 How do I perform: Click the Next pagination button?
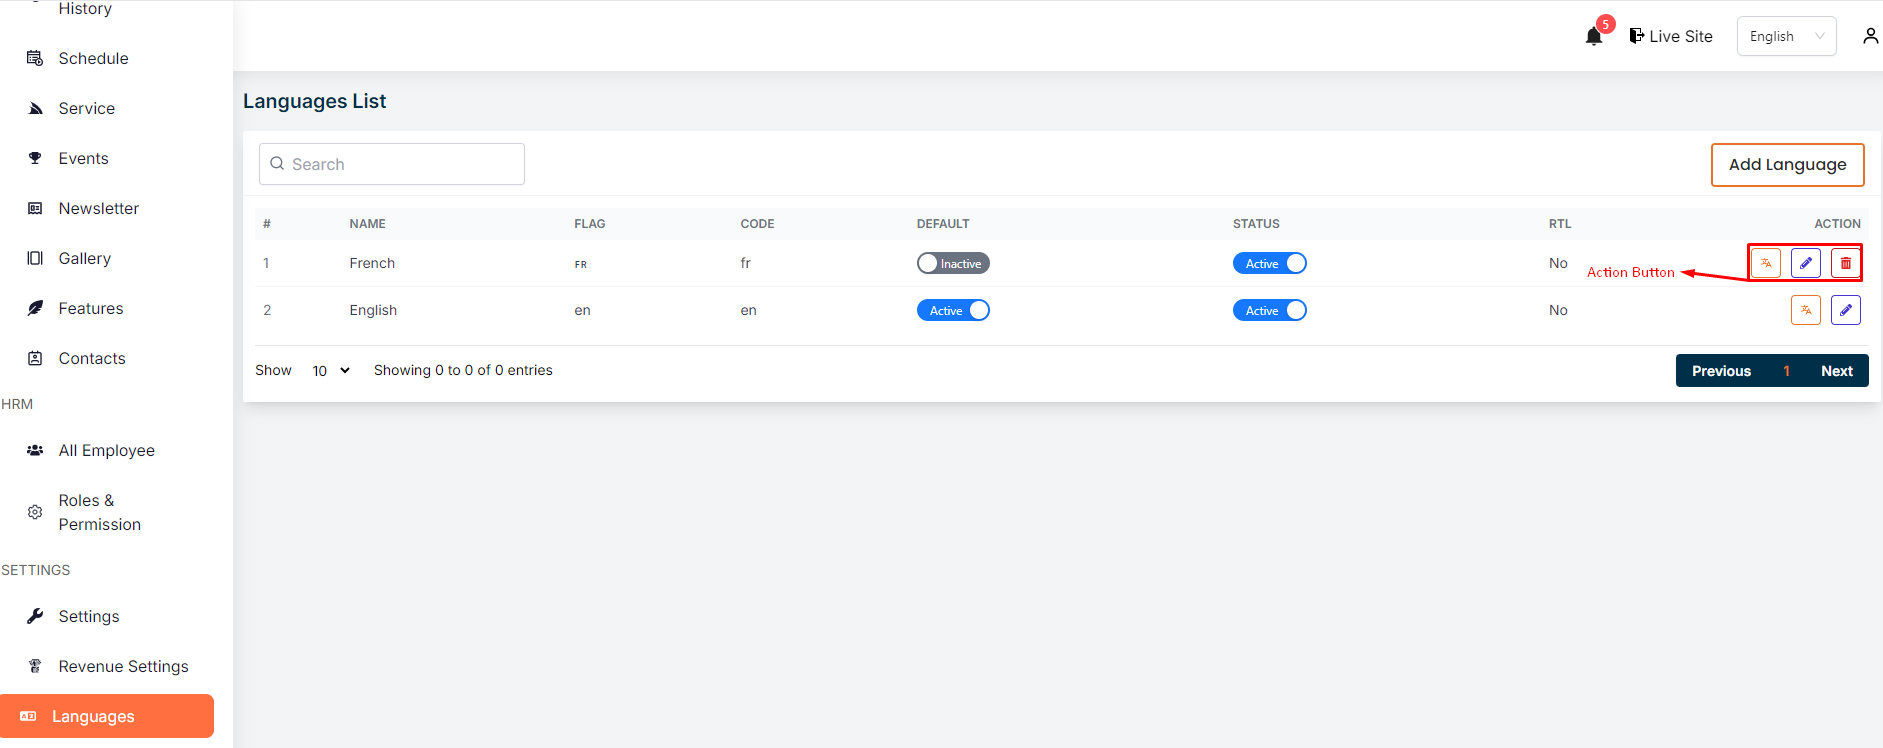[1836, 371]
